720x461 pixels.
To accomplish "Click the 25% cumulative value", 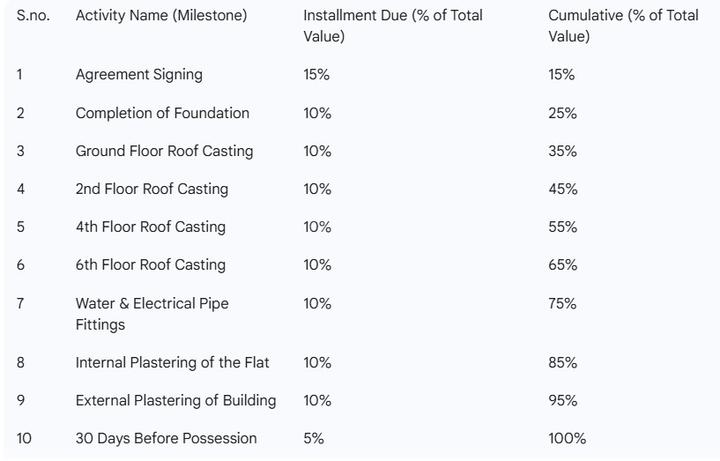I will [562, 113].
